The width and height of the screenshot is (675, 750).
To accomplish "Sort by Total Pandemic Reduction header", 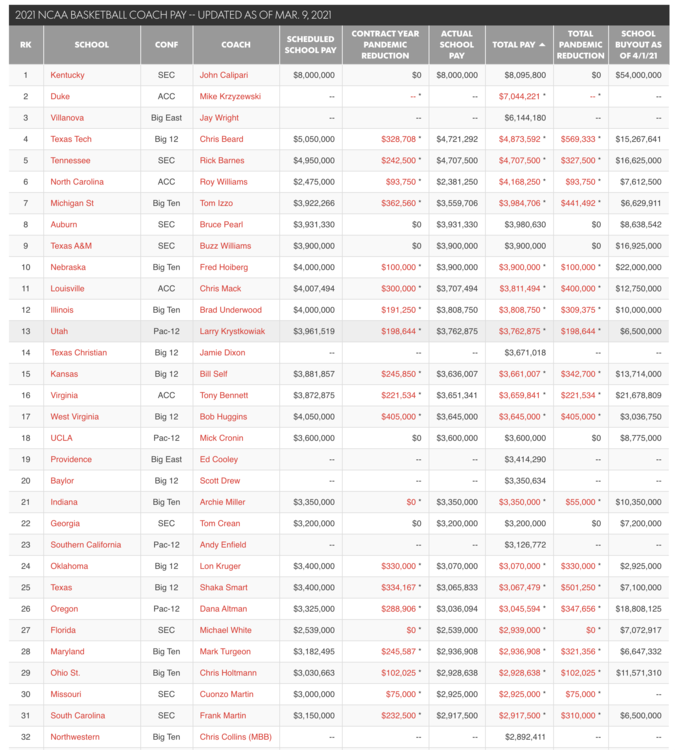I will click(x=580, y=45).
